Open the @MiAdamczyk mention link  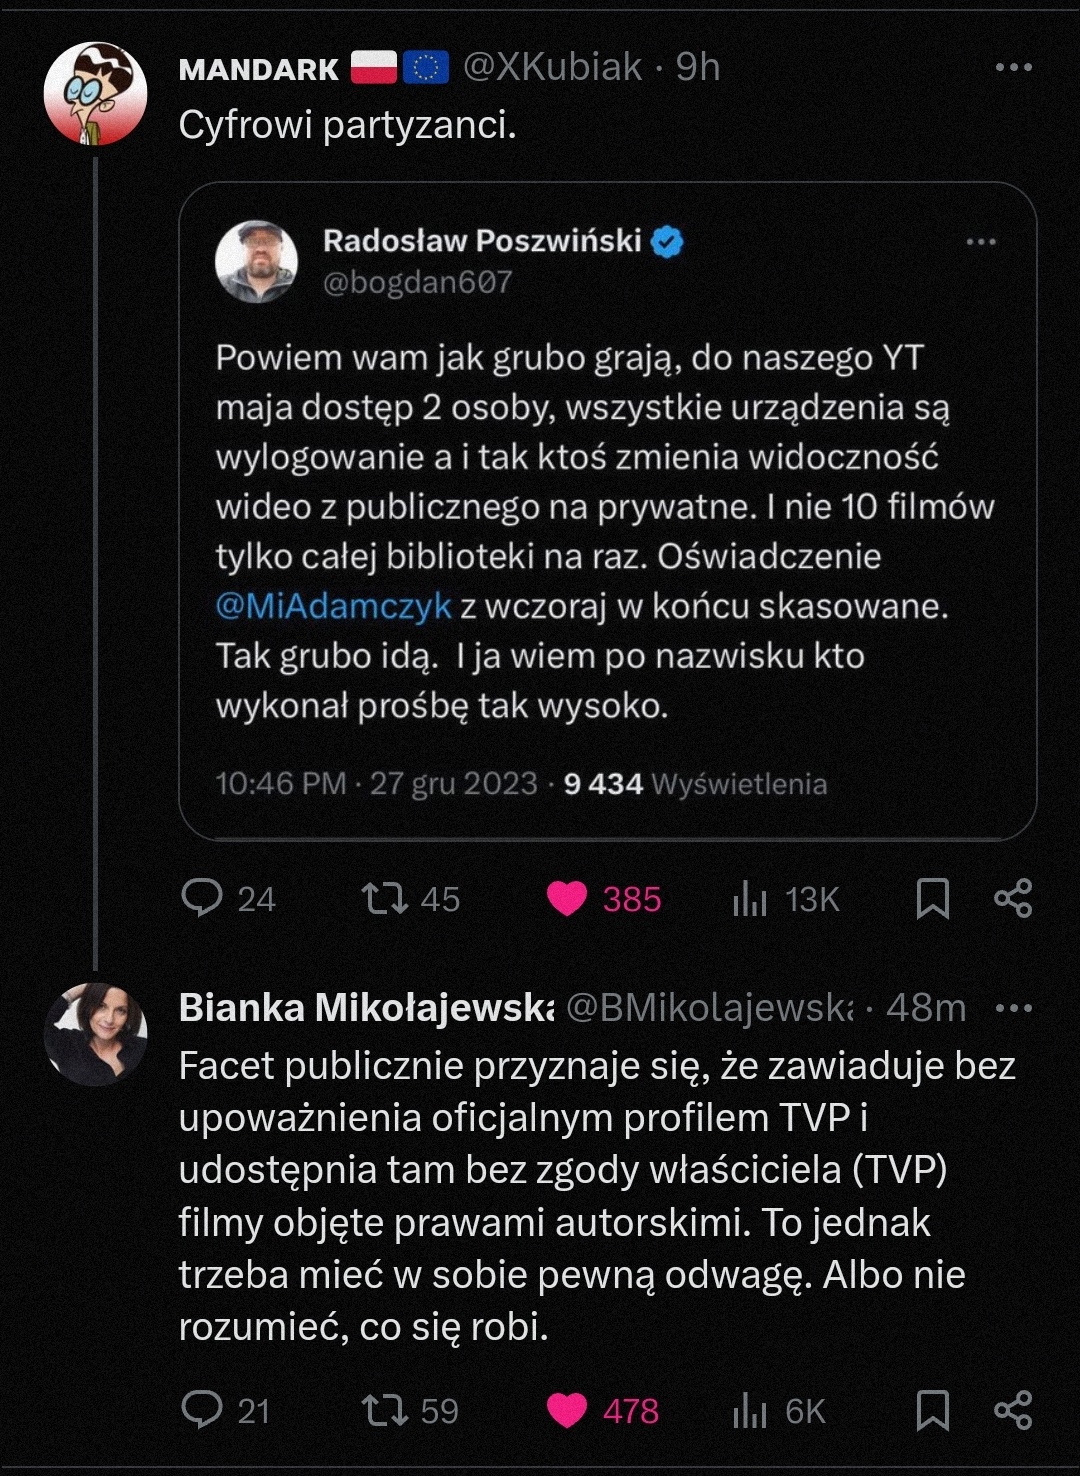click(333, 606)
